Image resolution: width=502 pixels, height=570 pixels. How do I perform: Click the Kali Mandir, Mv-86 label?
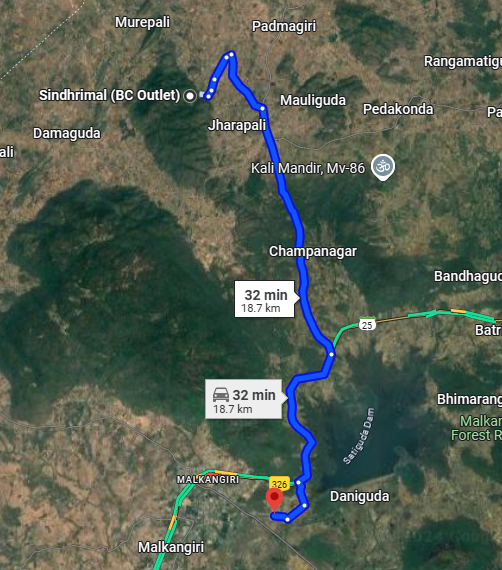[308, 168]
